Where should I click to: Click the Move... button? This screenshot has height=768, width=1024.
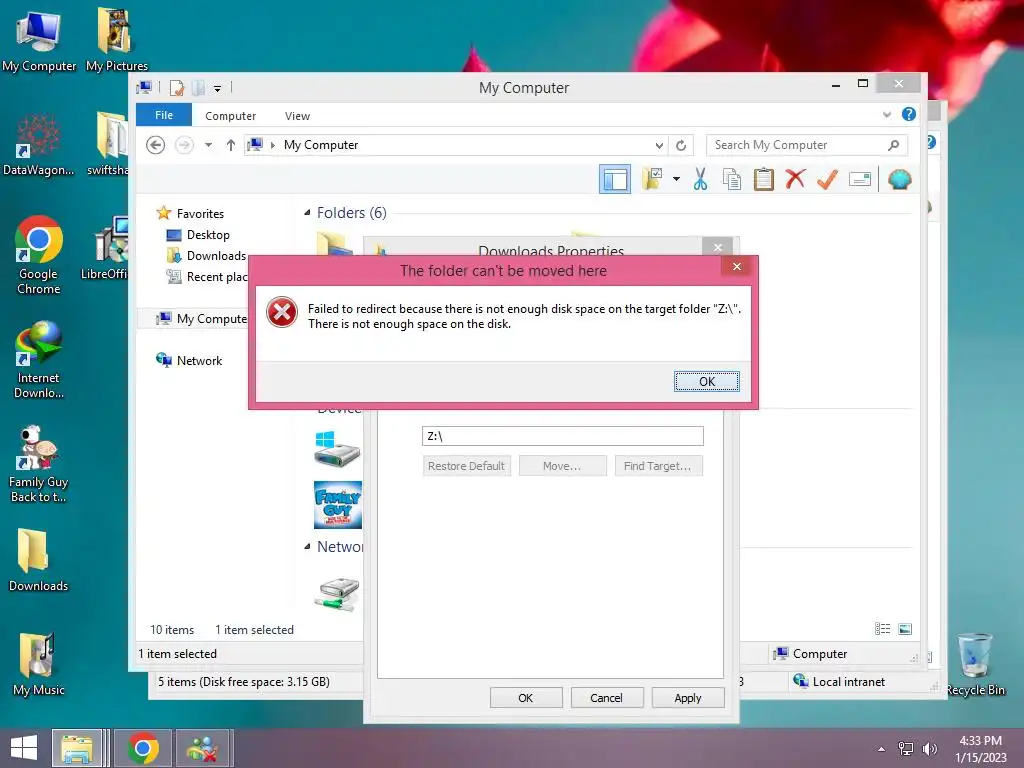click(562, 466)
